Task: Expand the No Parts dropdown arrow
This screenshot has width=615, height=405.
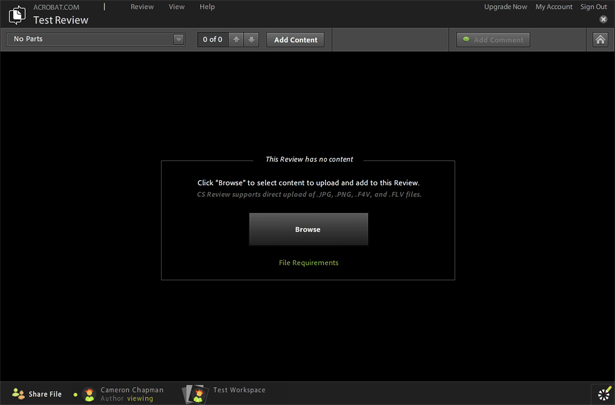Action: (x=178, y=39)
